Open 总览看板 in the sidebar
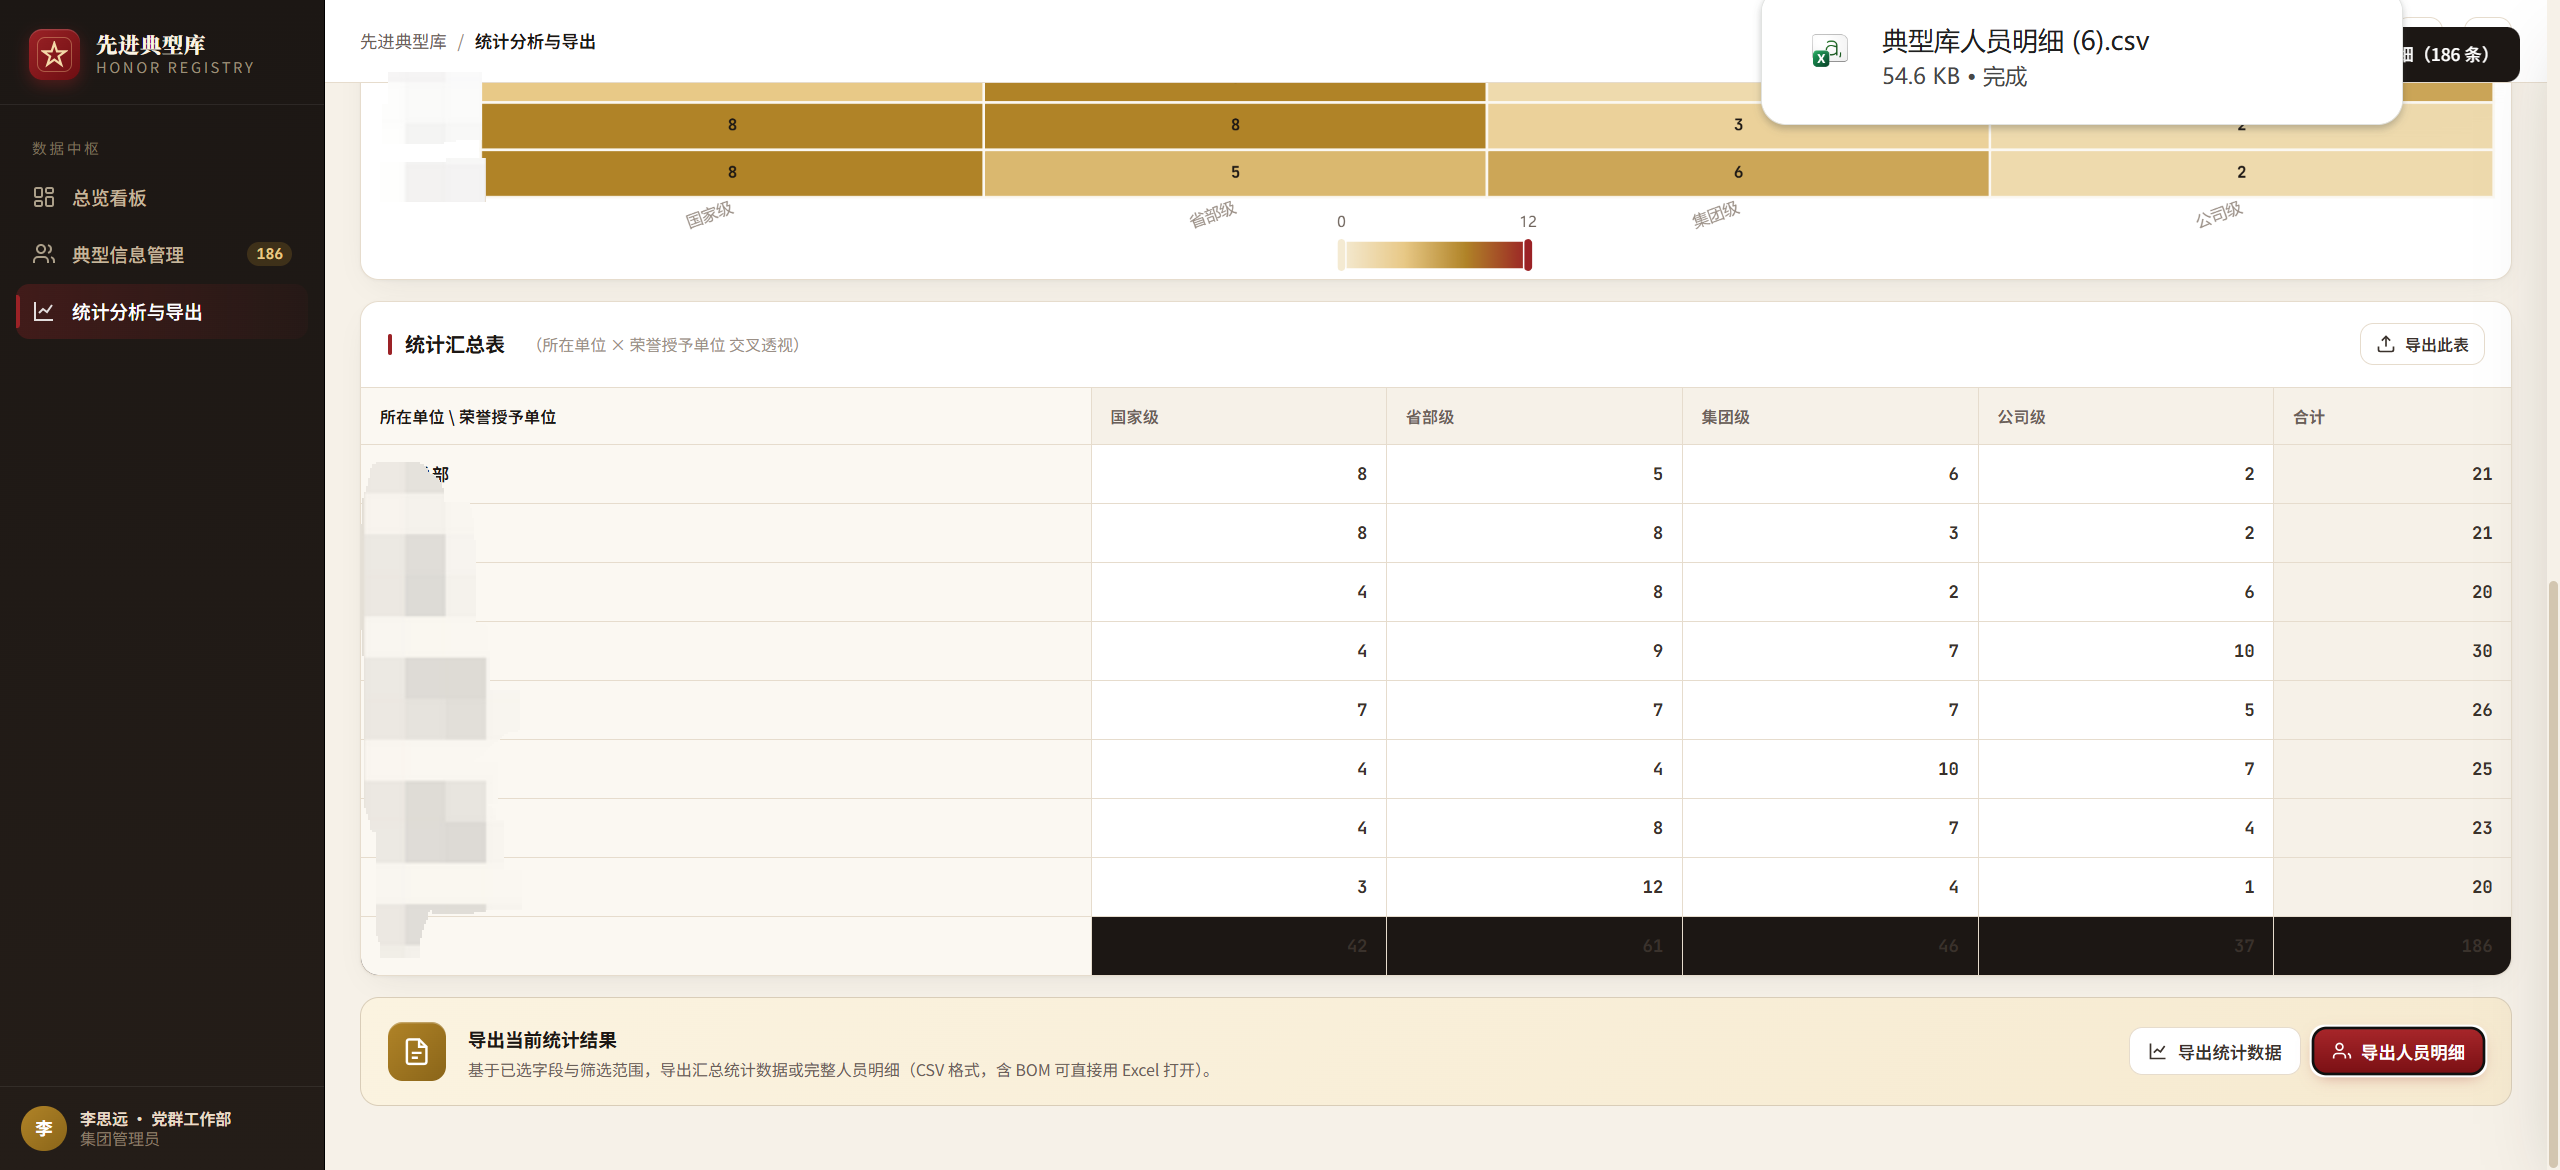 click(x=161, y=198)
